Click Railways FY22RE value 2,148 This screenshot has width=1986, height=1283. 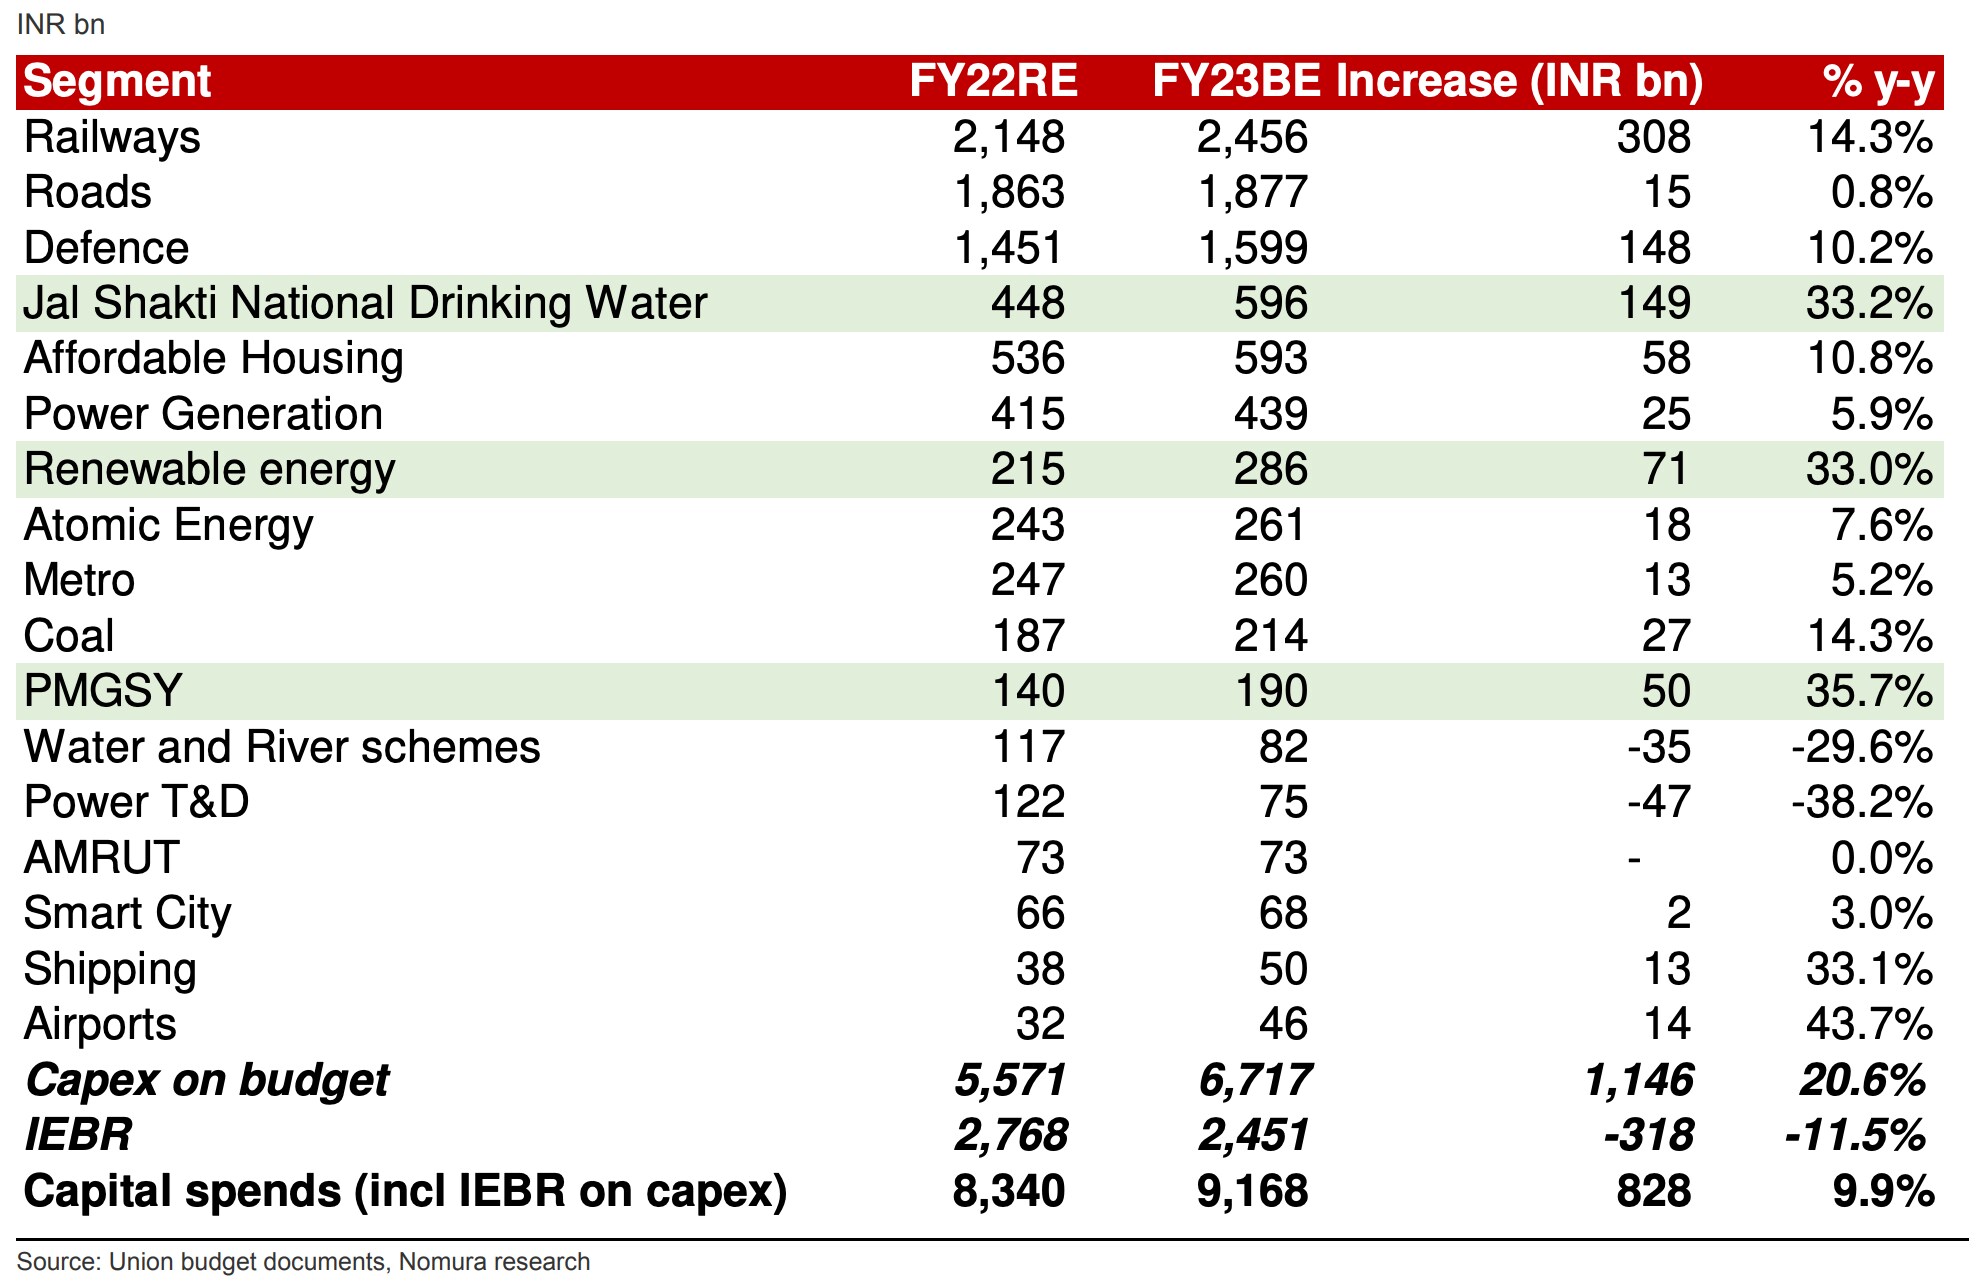coord(1008,138)
